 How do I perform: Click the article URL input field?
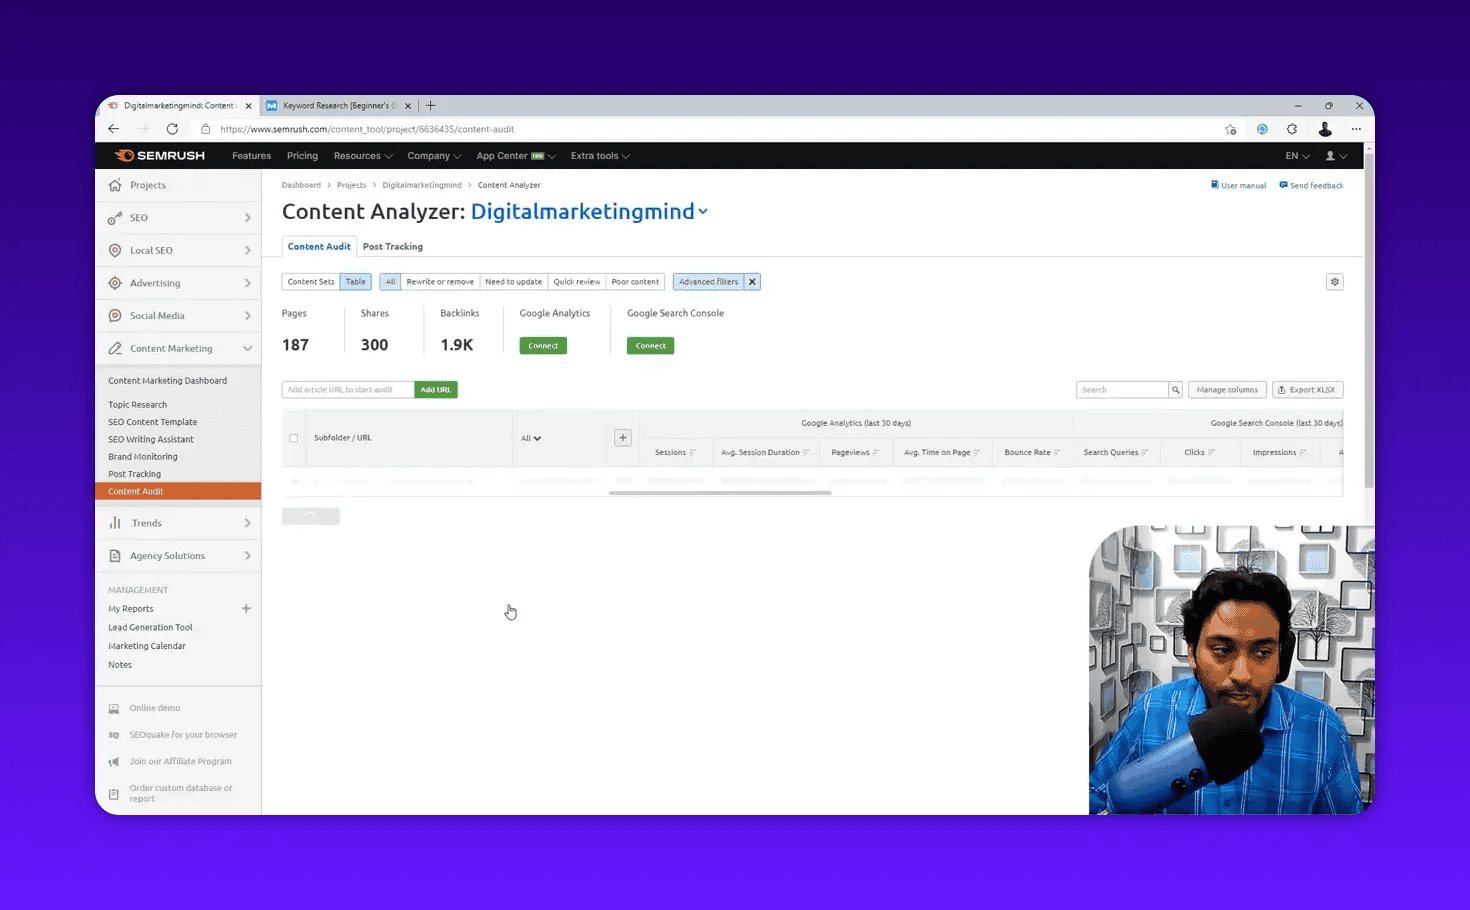pos(347,389)
